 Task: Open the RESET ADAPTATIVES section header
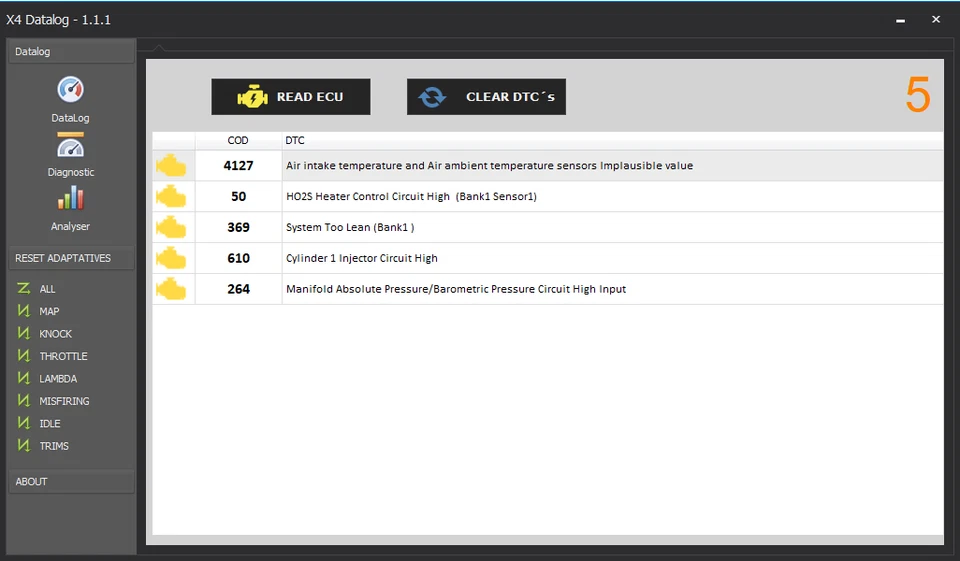[71, 258]
